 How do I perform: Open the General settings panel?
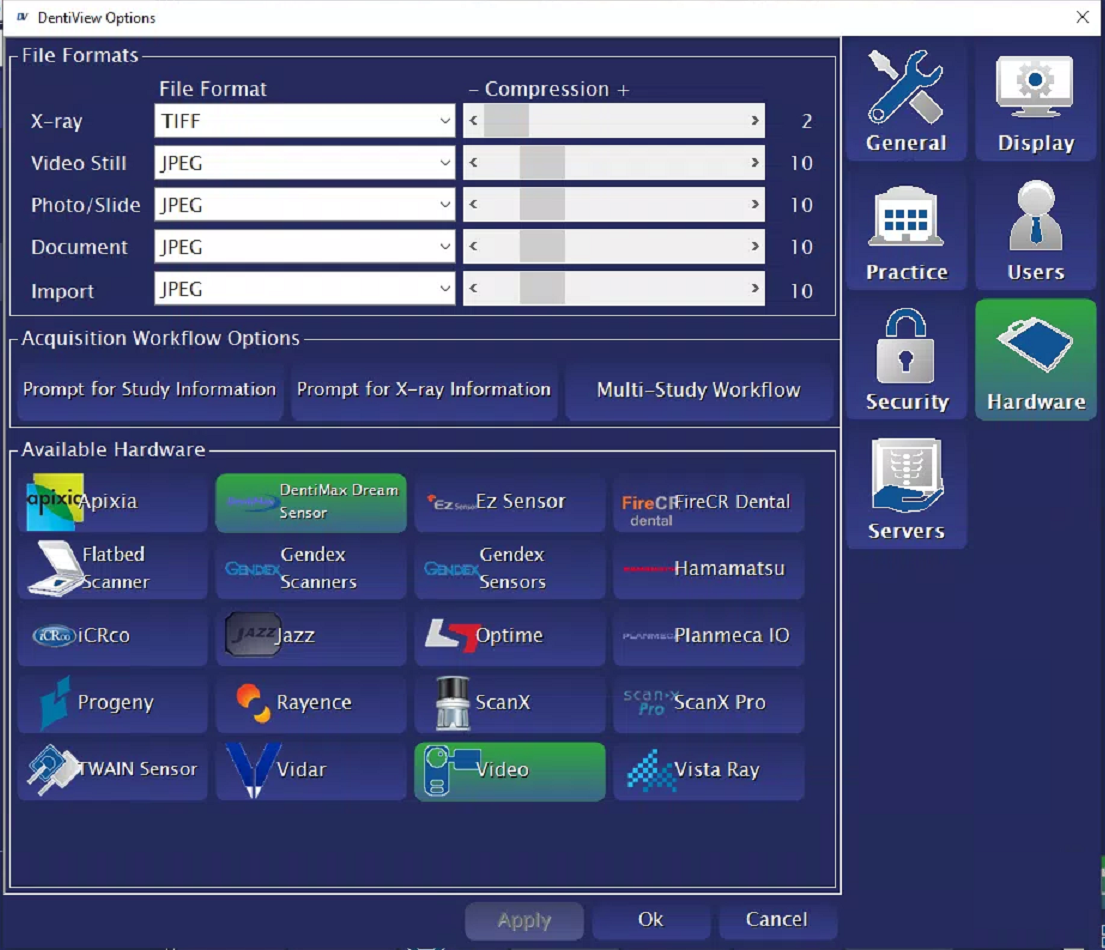(905, 100)
